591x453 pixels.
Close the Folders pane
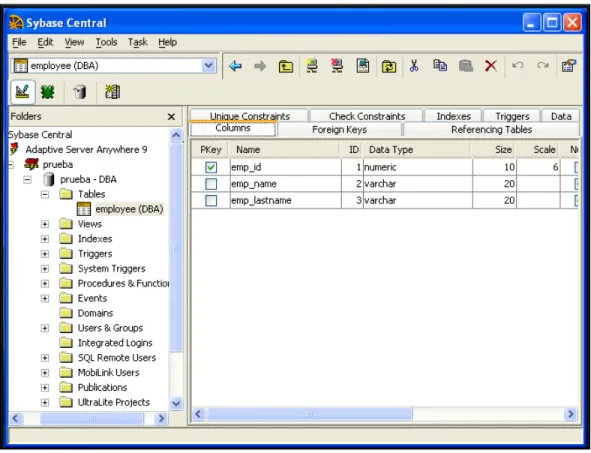tap(171, 117)
